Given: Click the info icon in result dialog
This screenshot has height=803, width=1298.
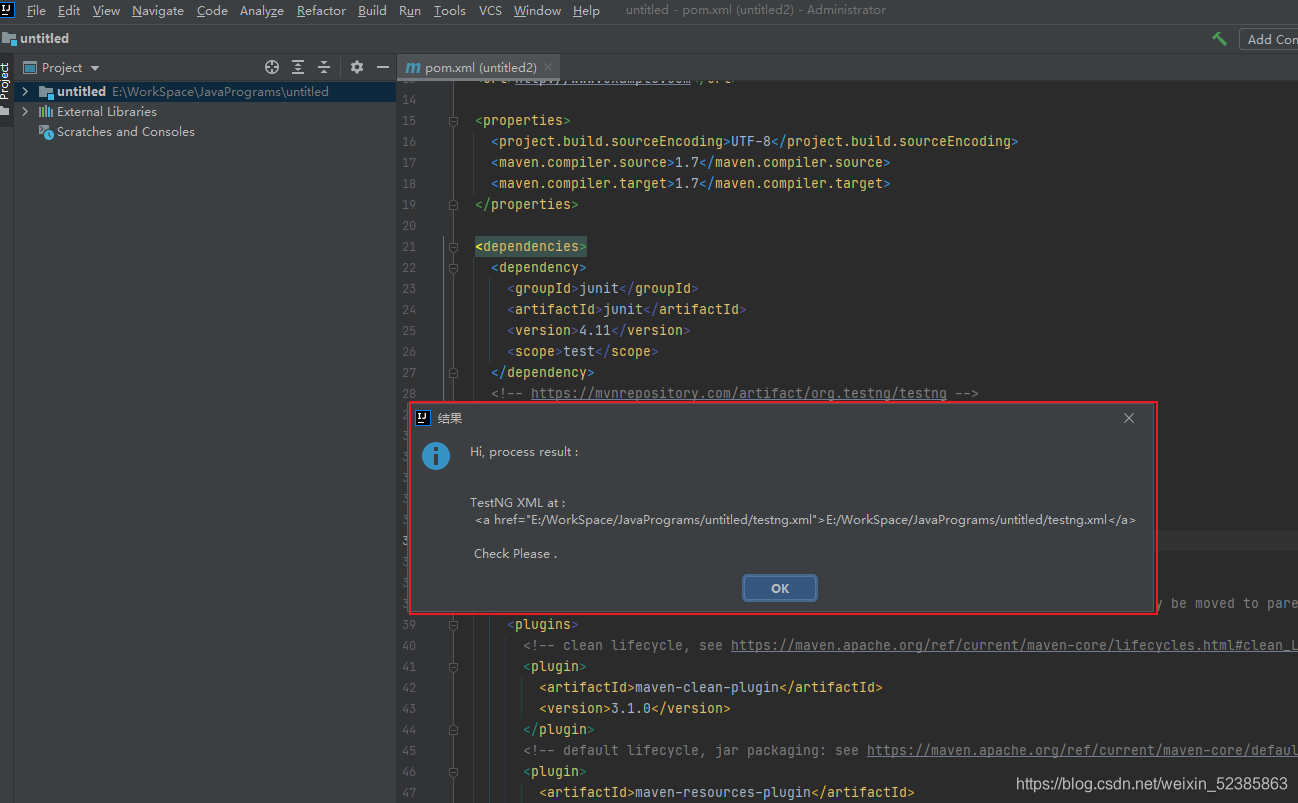Looking at the screenshot, I should click(x=436, y=455).
